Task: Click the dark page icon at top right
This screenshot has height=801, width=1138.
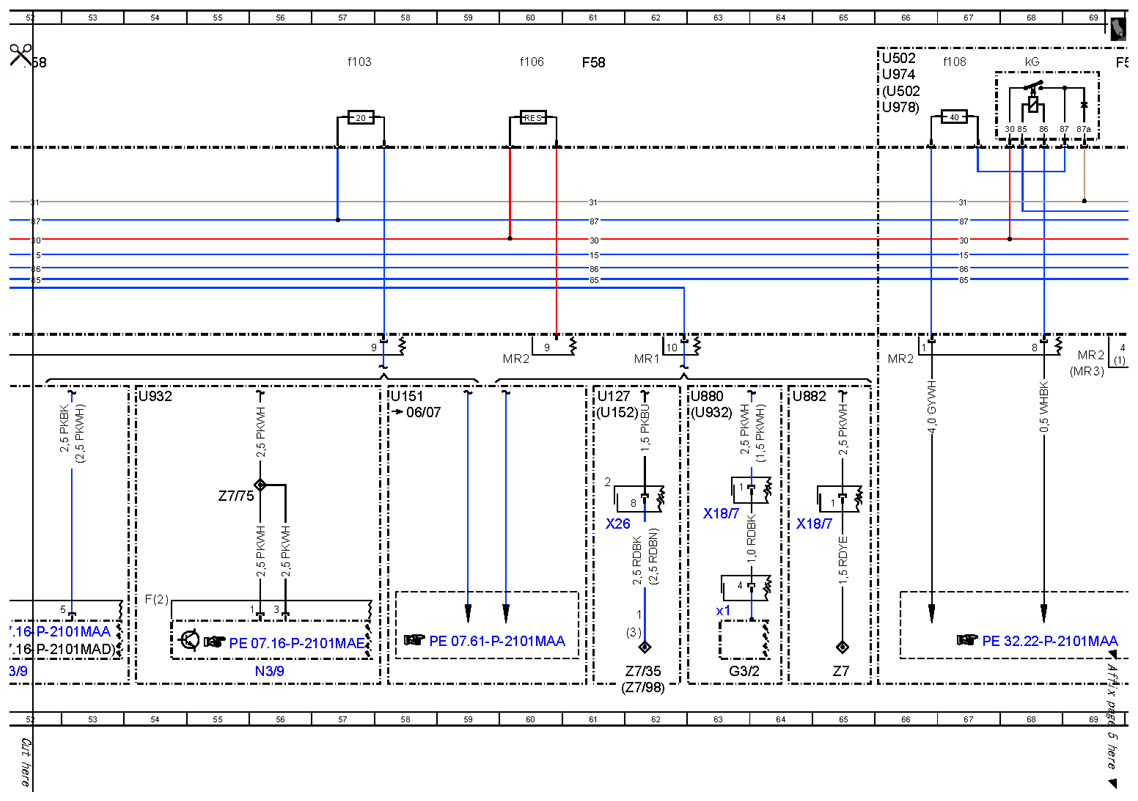Action: (1118, 28)
